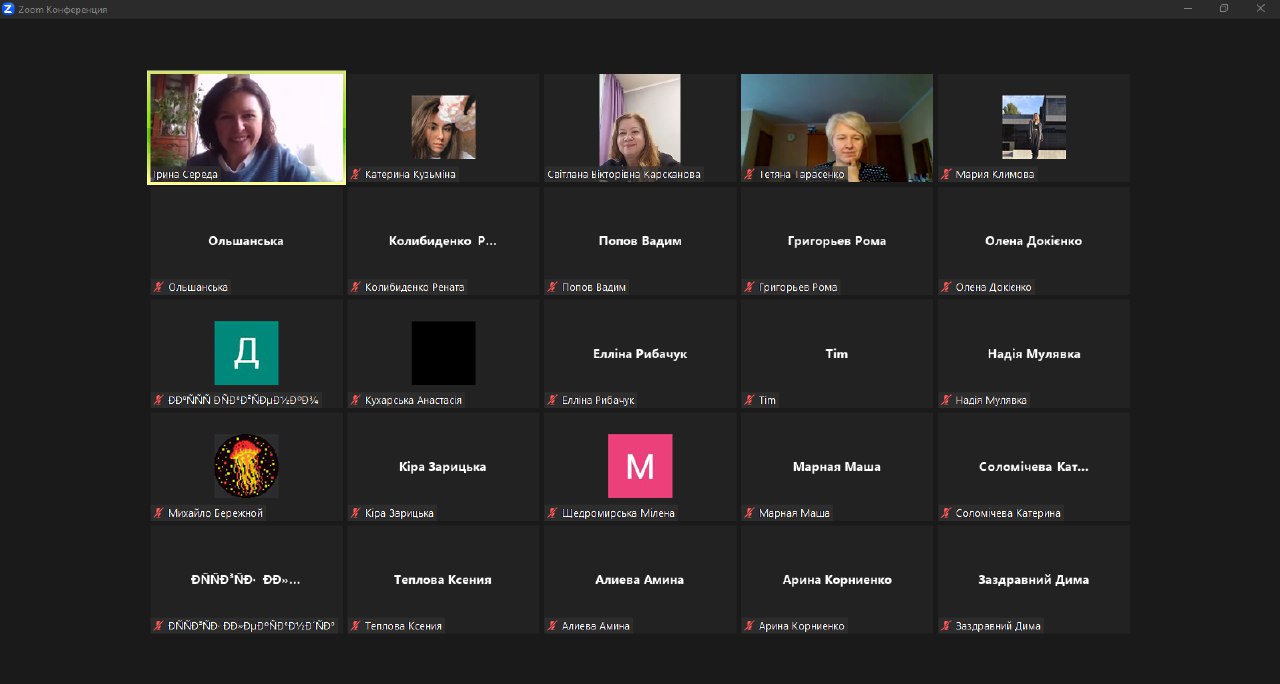
Task: Click muted mic icon beside Тетяна Тарасенко
Action: point(749,174)
